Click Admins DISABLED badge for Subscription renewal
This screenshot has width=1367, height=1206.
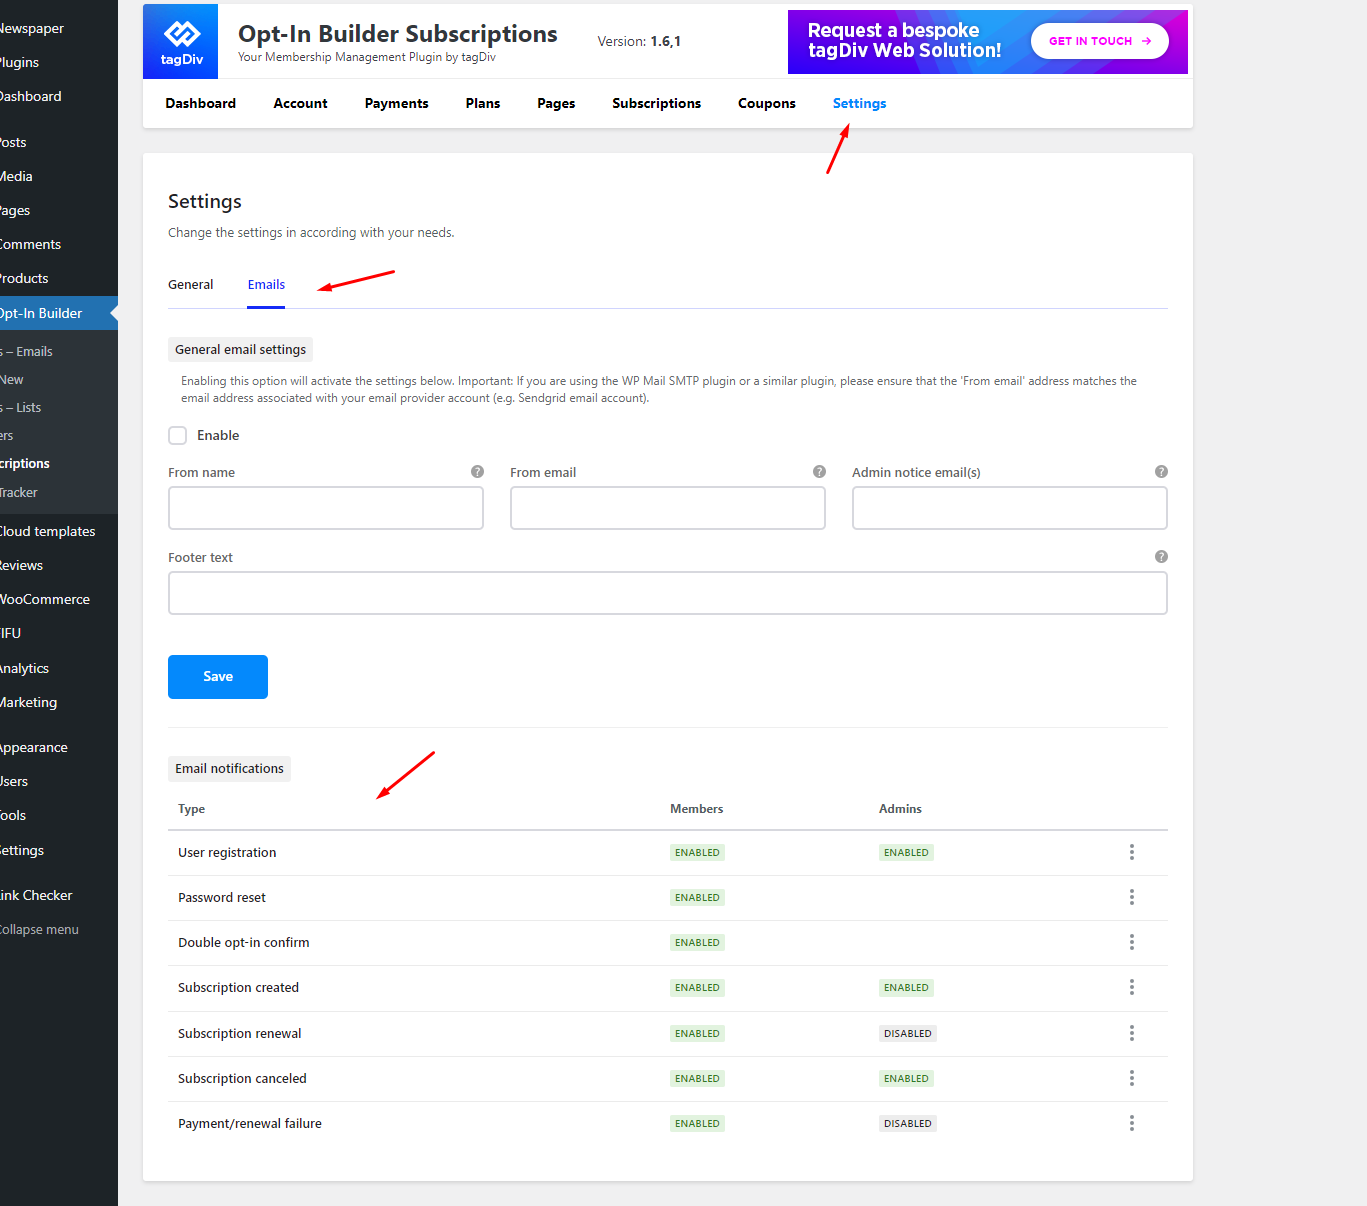(x=908, y=1034)
